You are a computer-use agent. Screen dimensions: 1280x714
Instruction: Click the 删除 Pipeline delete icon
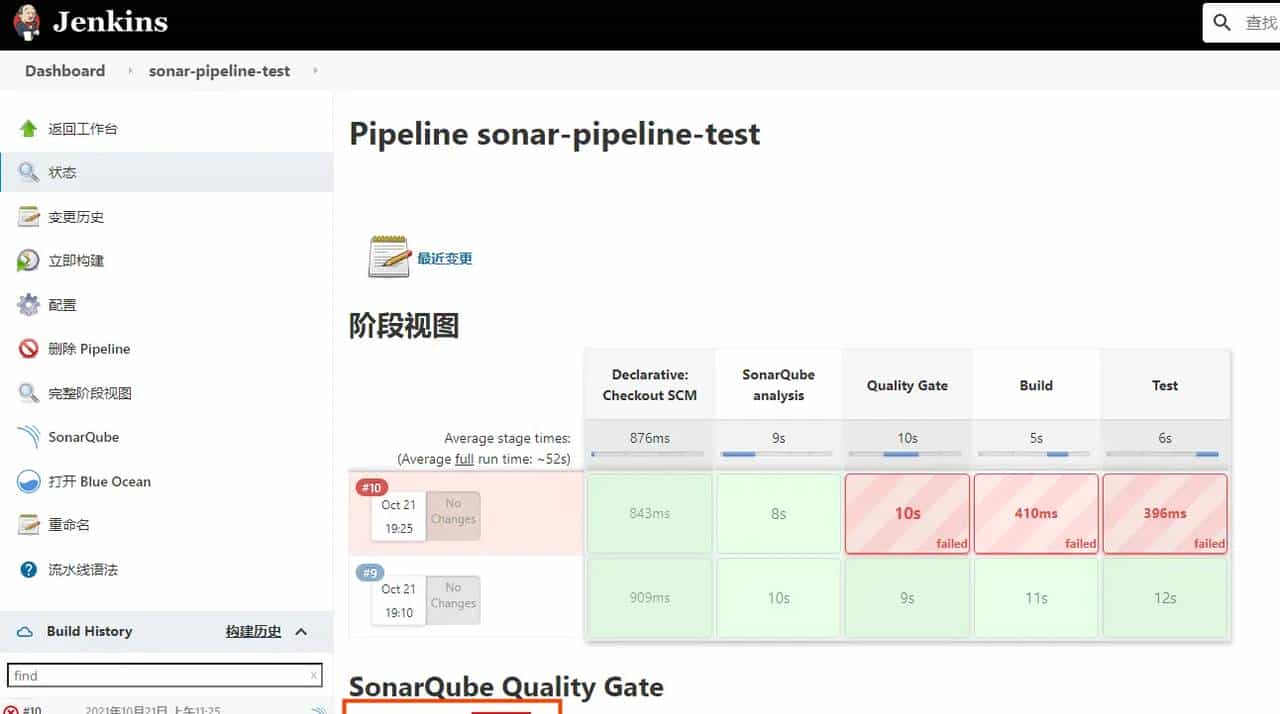(x=28, y=348)
